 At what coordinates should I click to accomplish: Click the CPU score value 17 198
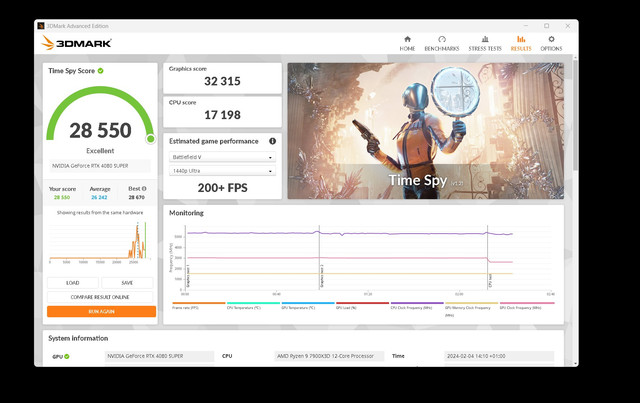coord(222,115)
